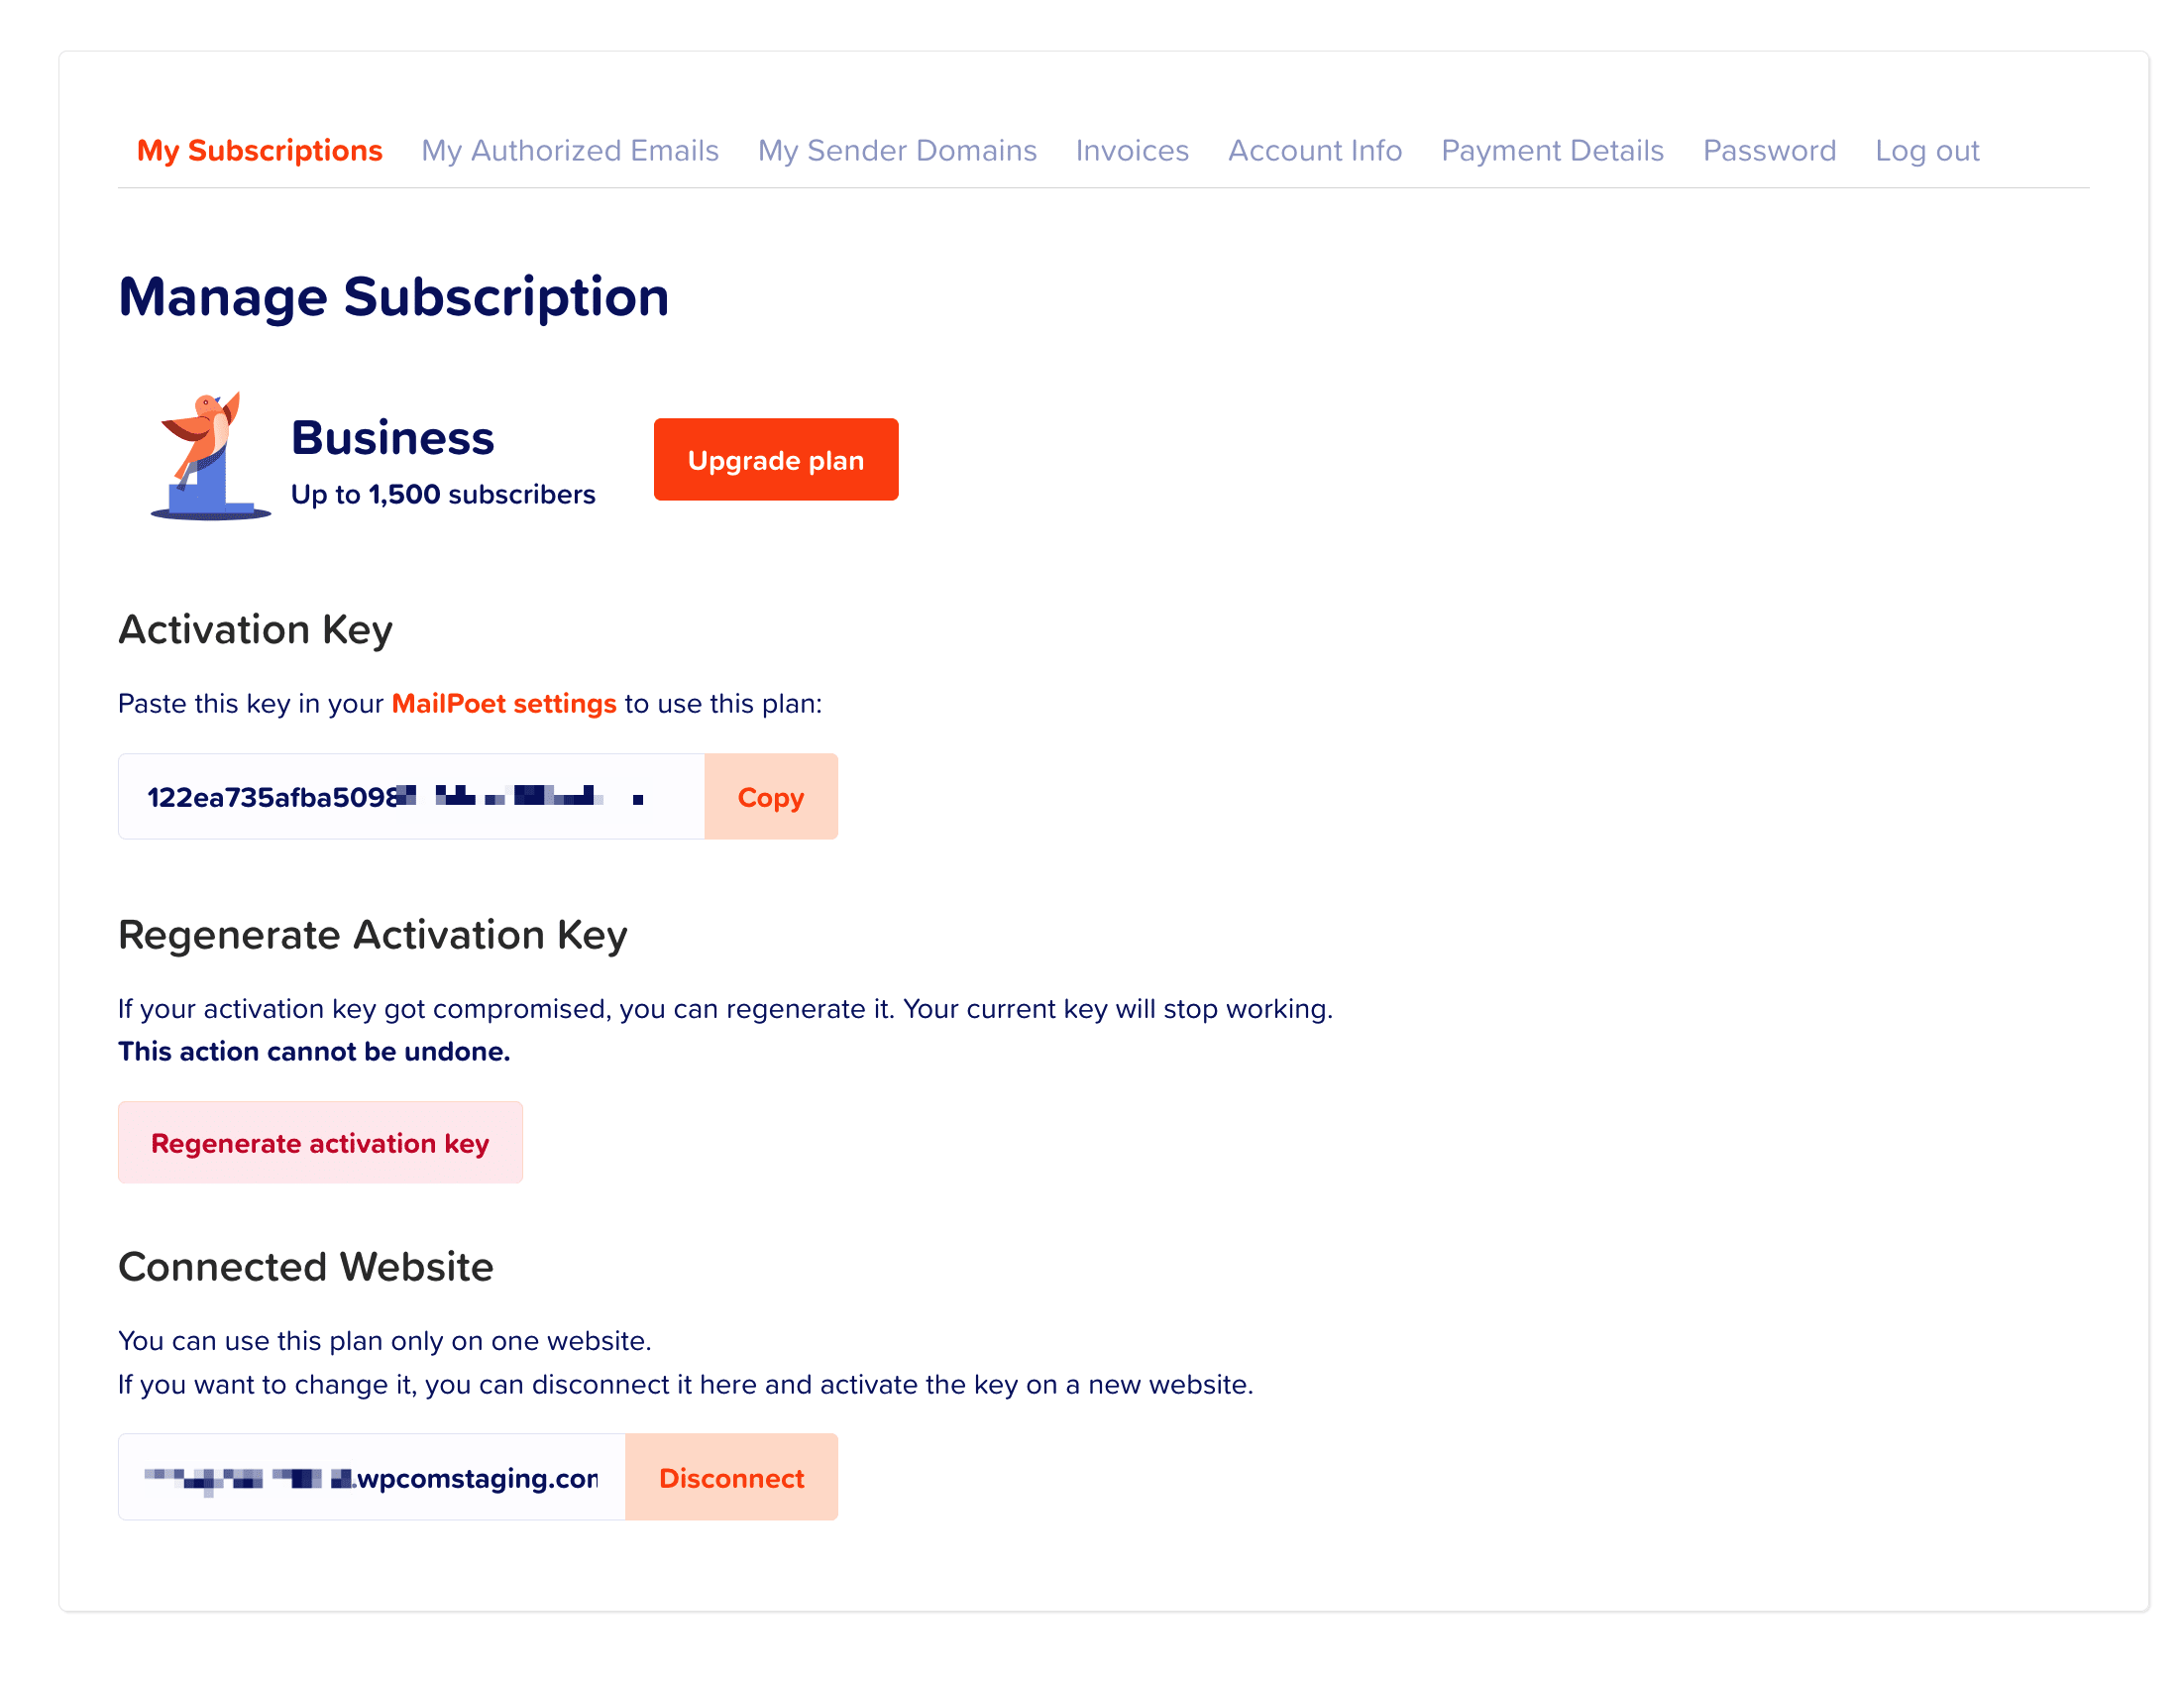Viewport: 2184px width, 1687px height.
Task: Click the connected website URL field
Action: coord(371,1477)
